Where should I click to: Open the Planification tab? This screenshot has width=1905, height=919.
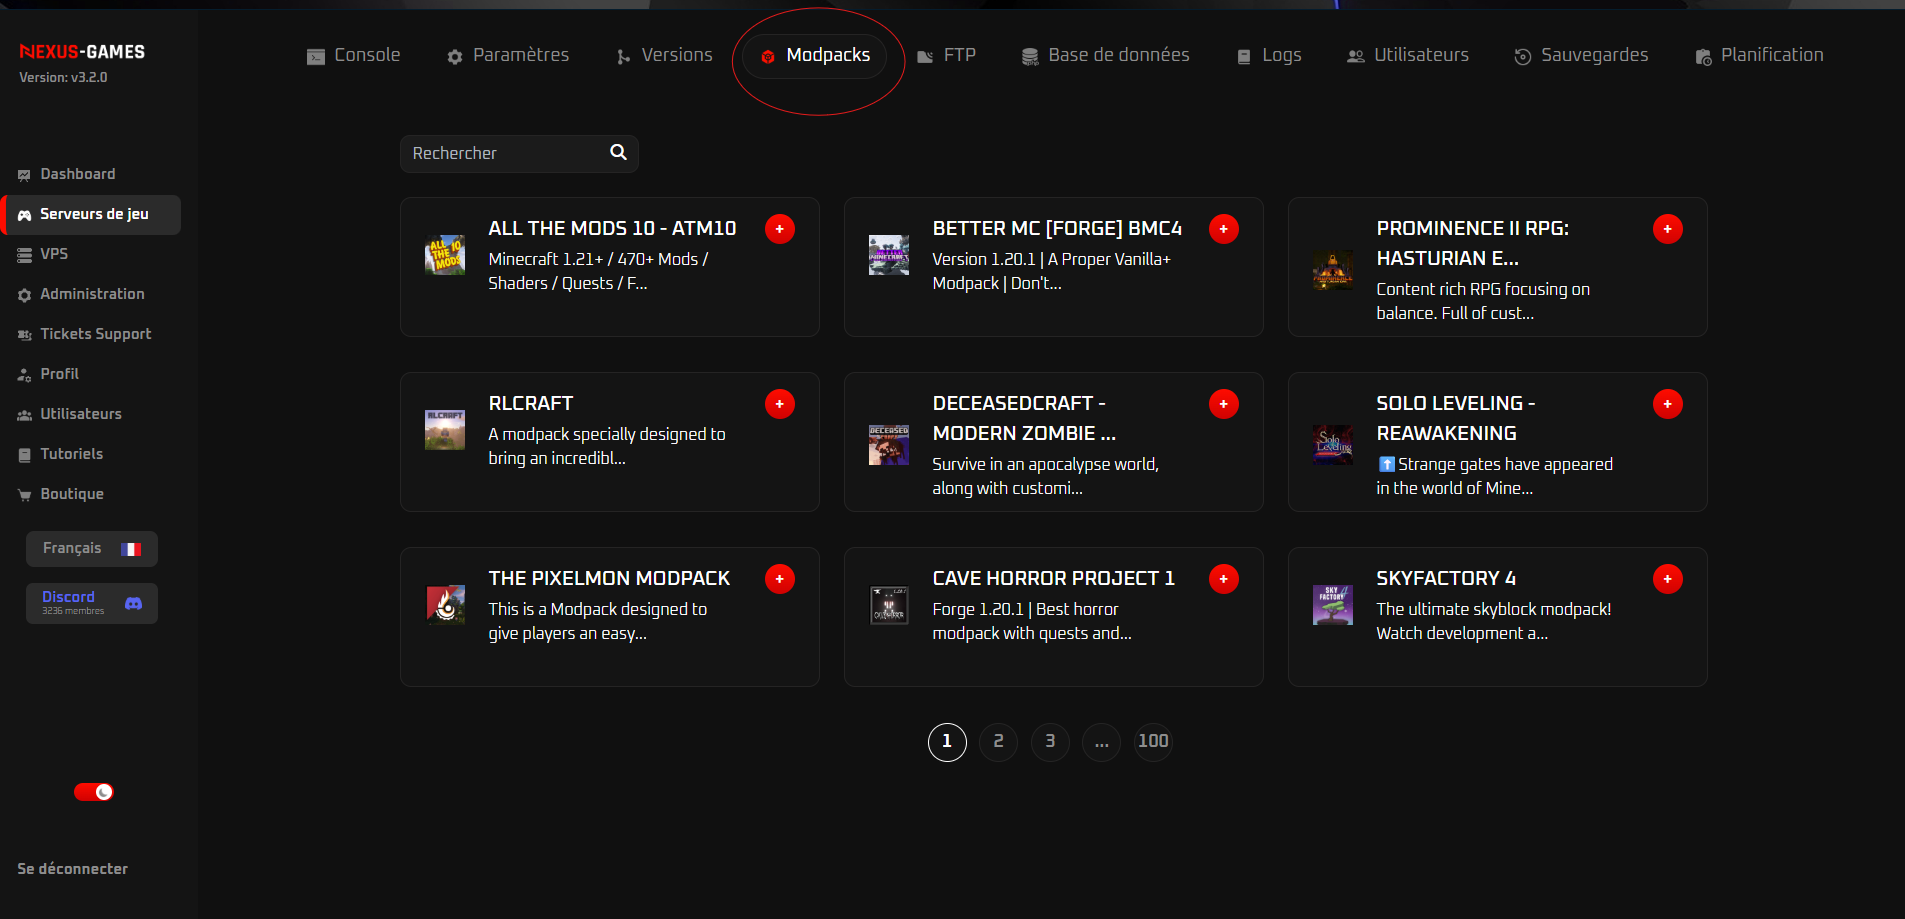click(1759, 56)
